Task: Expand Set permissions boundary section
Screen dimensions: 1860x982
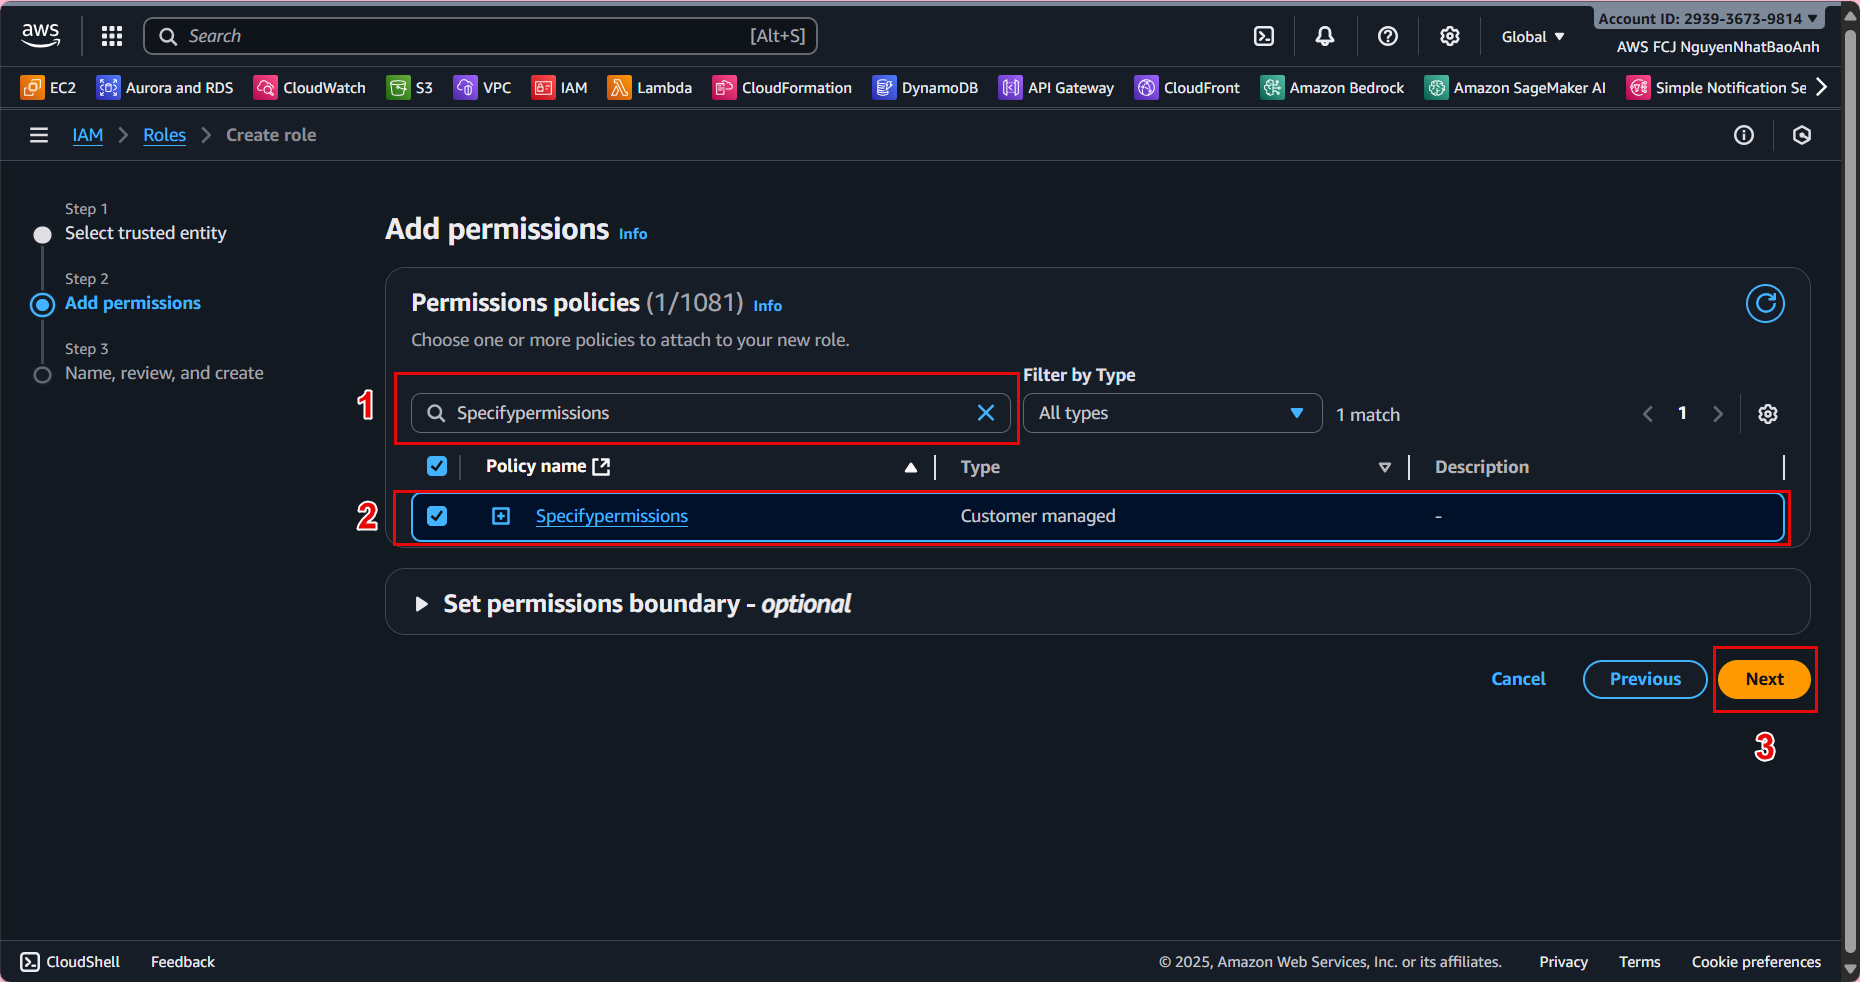Action: tap(422, 604)
